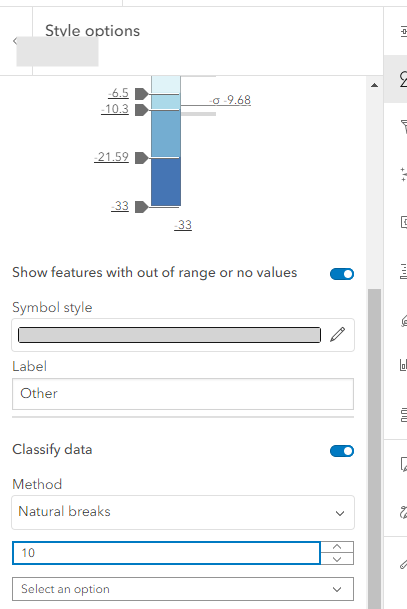The image size is (407, 609).
Task: Click the gray symbol style swatch
Action: (x=169, y=335)
